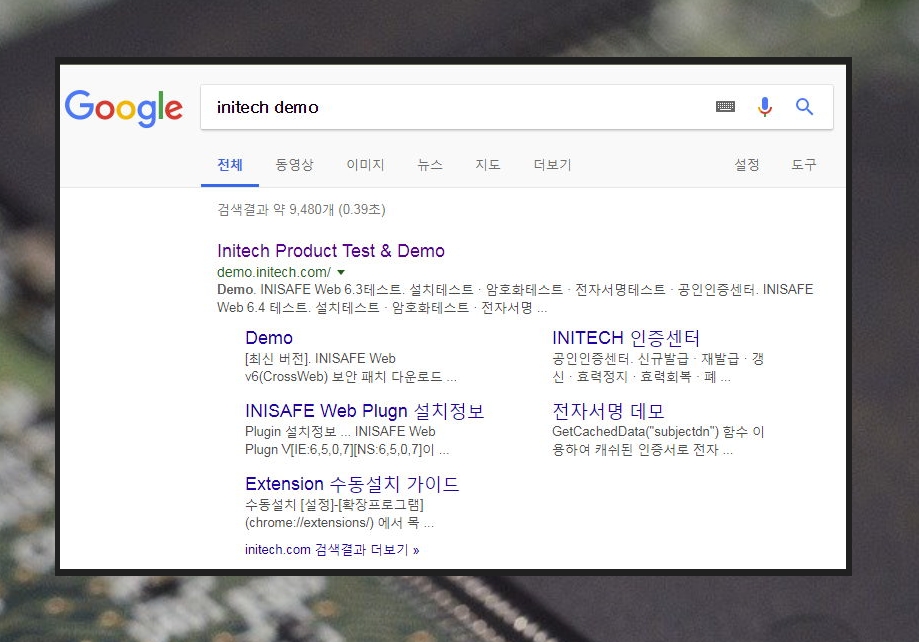Open the on-screen keyboard icon
This screenshot has height=642, width=919.
tap(725, 107)
